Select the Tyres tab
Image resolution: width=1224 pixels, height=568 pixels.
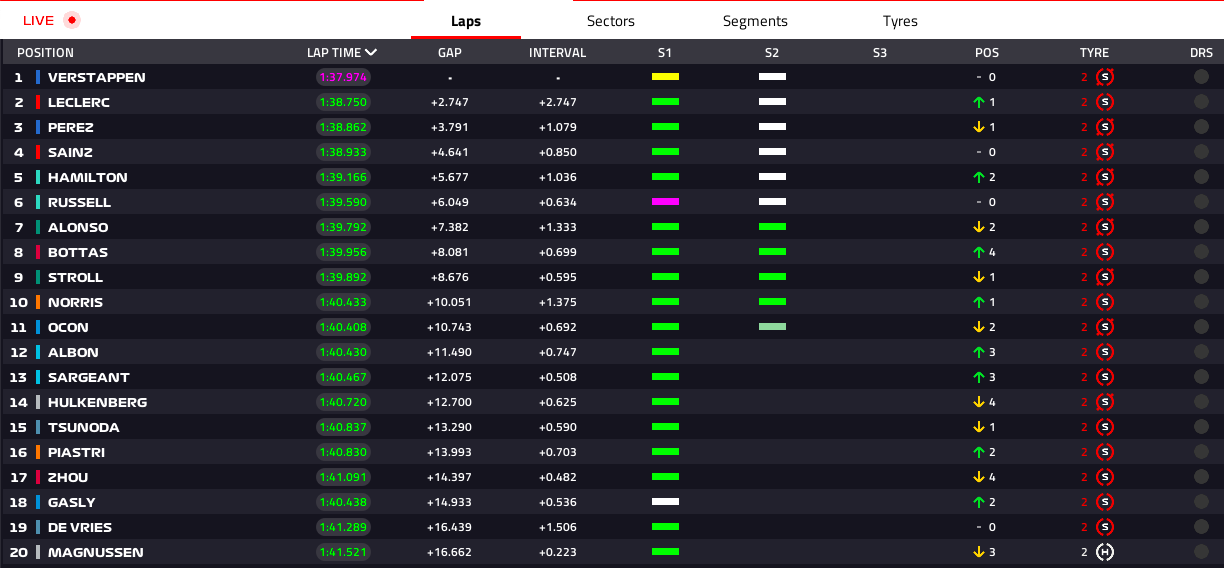click(900, 21)
